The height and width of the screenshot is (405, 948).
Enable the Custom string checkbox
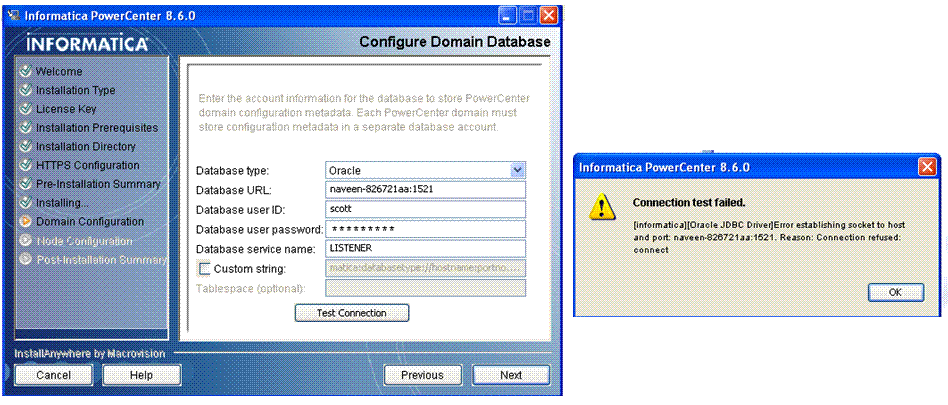click(x=205, y=268)
